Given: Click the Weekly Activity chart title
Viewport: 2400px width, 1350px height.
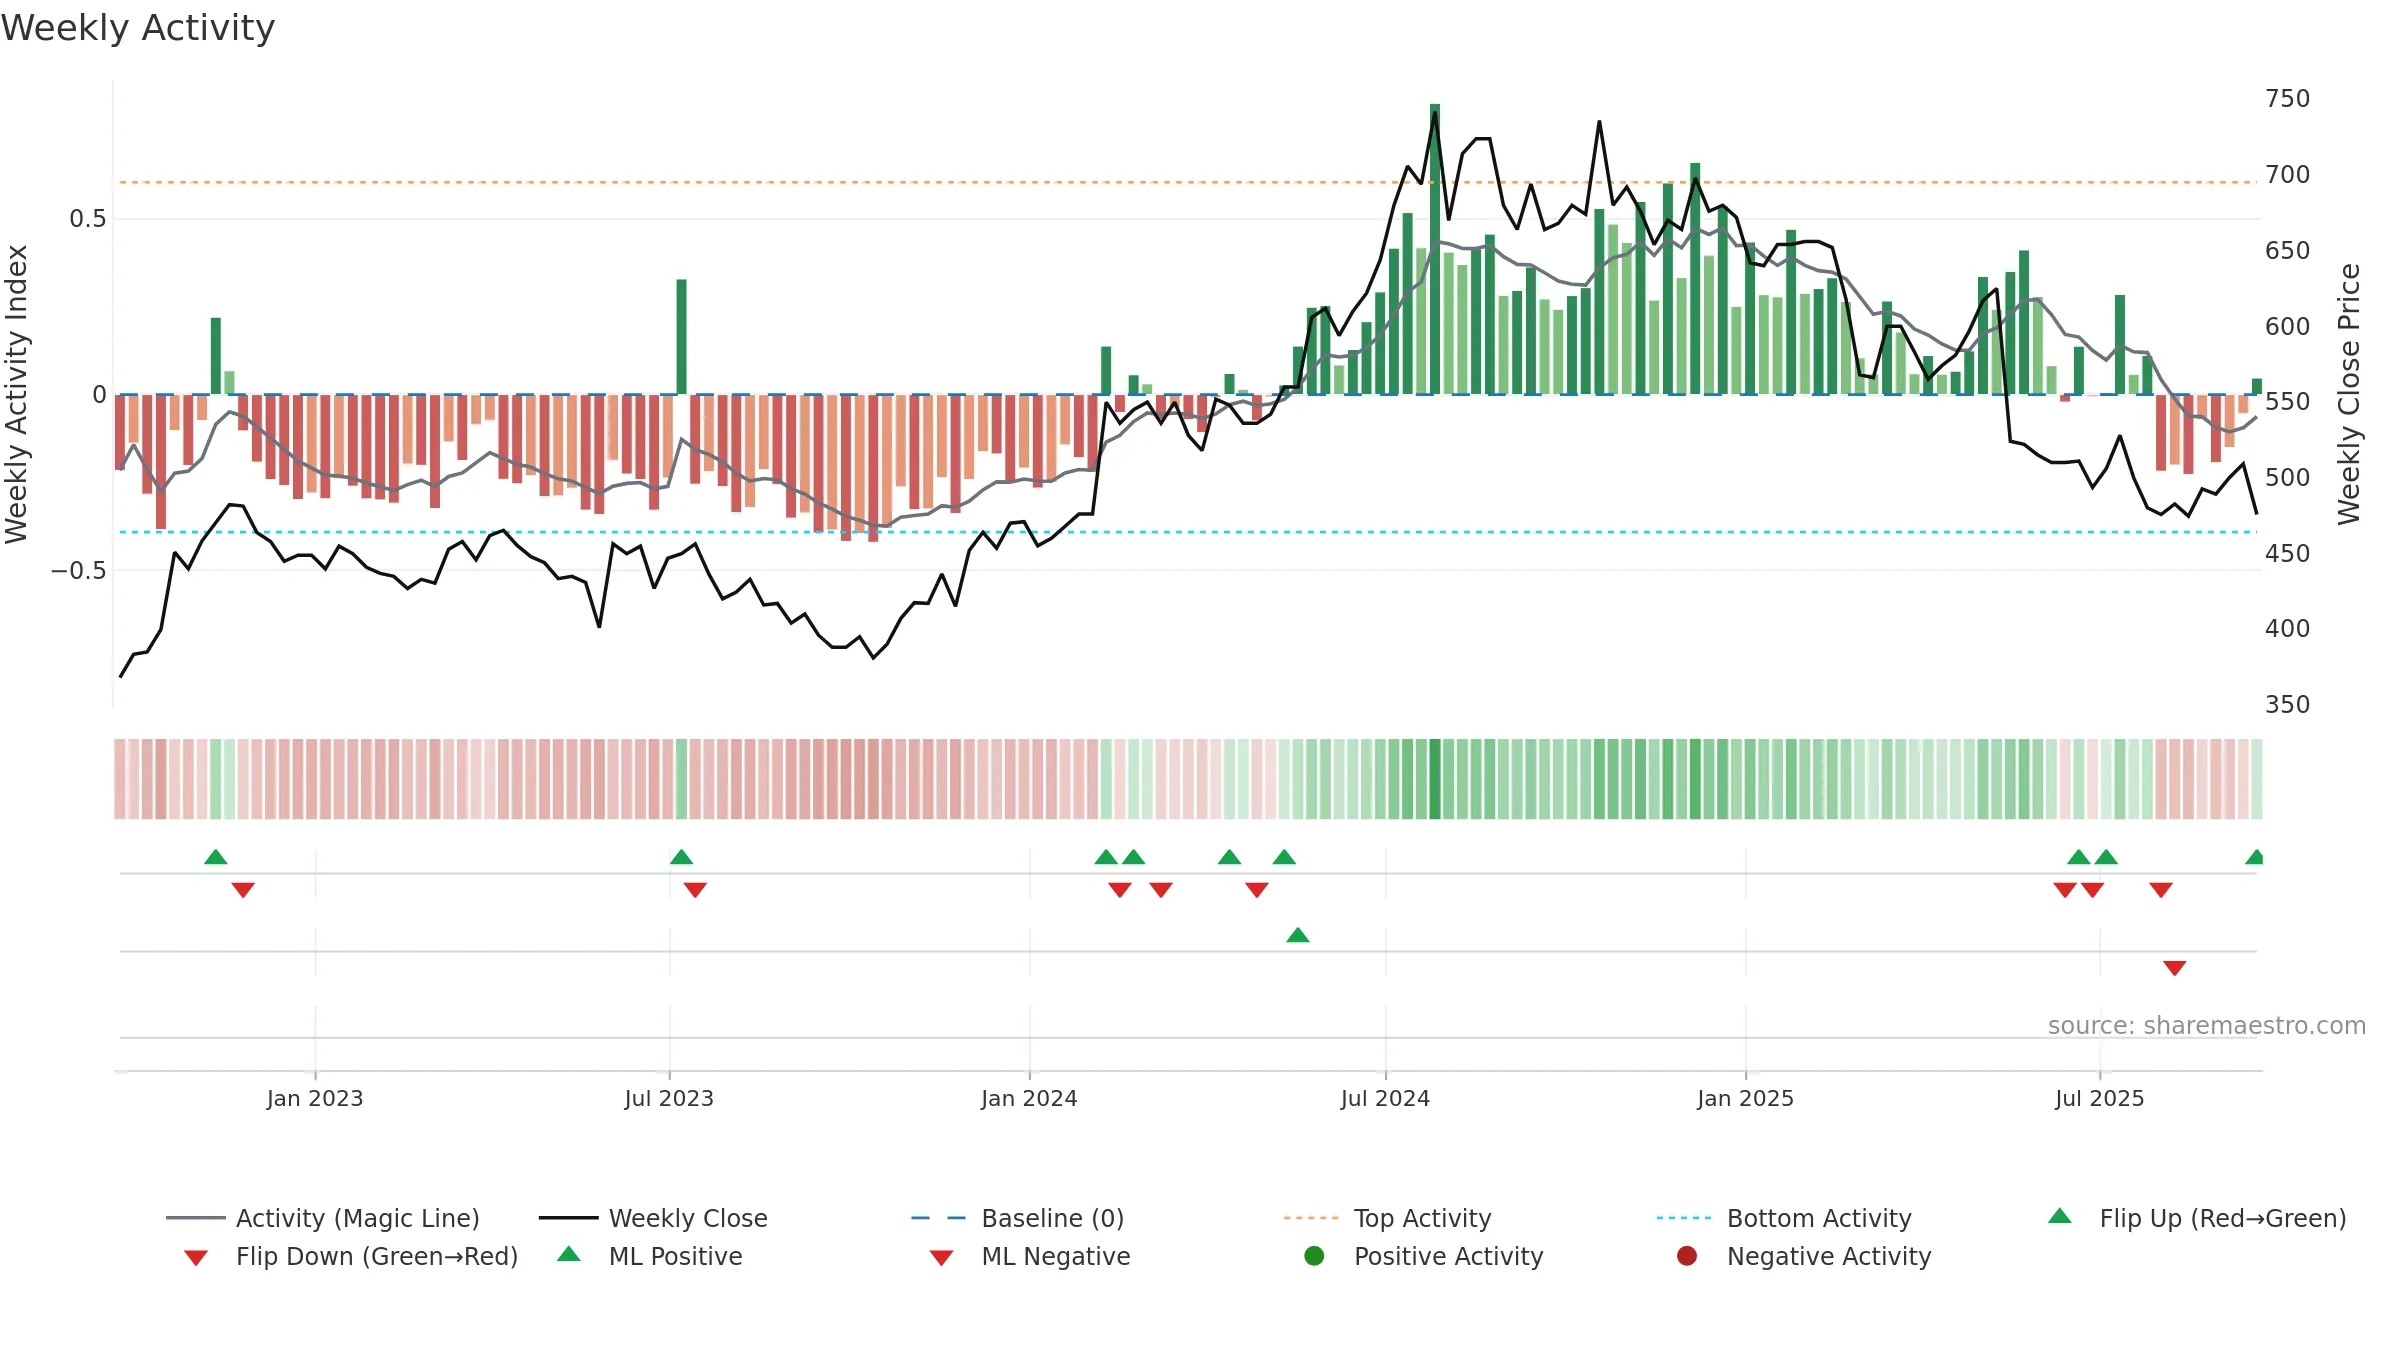Looking at the screenshot, I should pyautogui.click(x=138, y=28).
